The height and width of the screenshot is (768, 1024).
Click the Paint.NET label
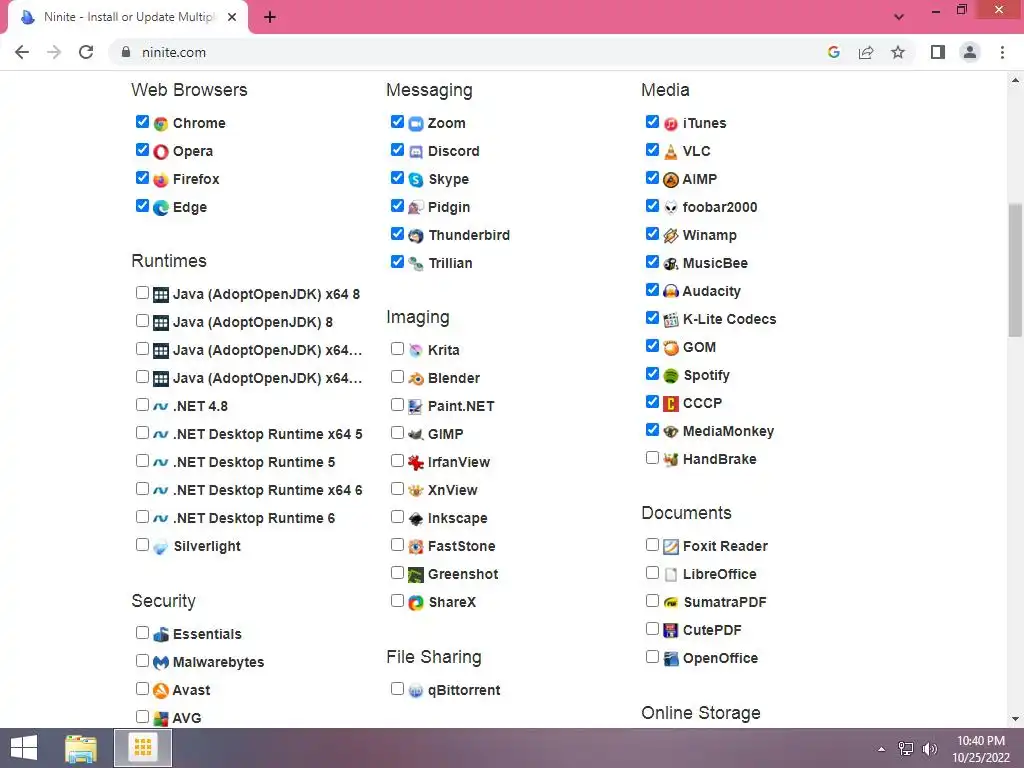click(x=461, y=406)
